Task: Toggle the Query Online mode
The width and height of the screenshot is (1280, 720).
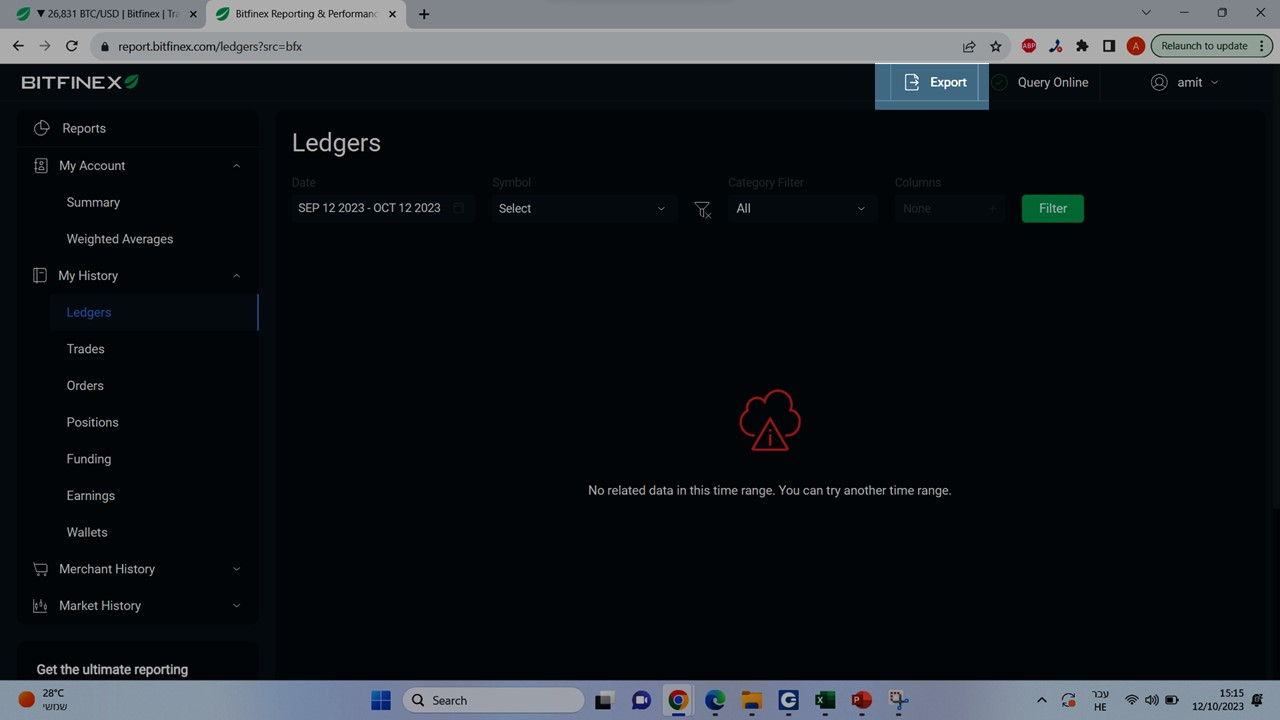Action: click(x=1040, y=82)
